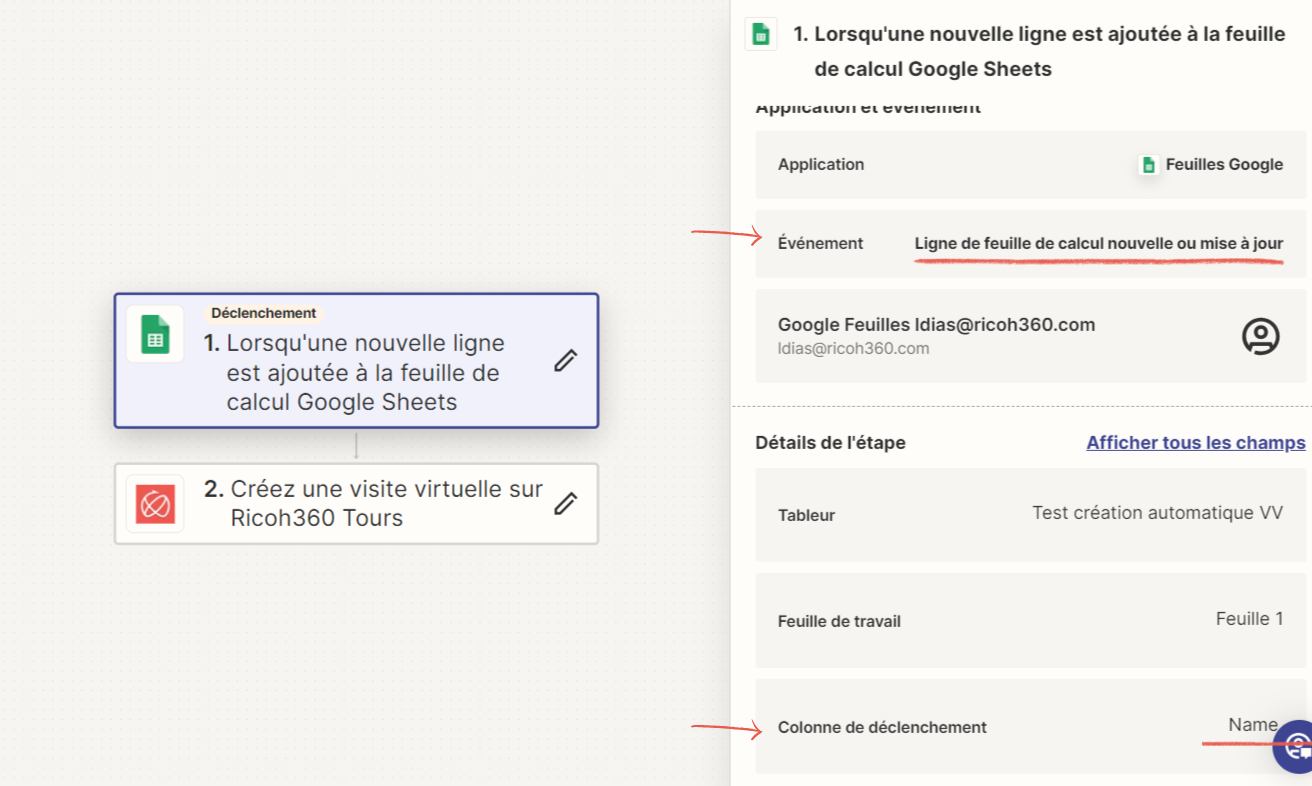The height and width of the screenshot is (786, 1312).
Task: Click the Google Sheets icon in panel header
Action: pos(761,34)
